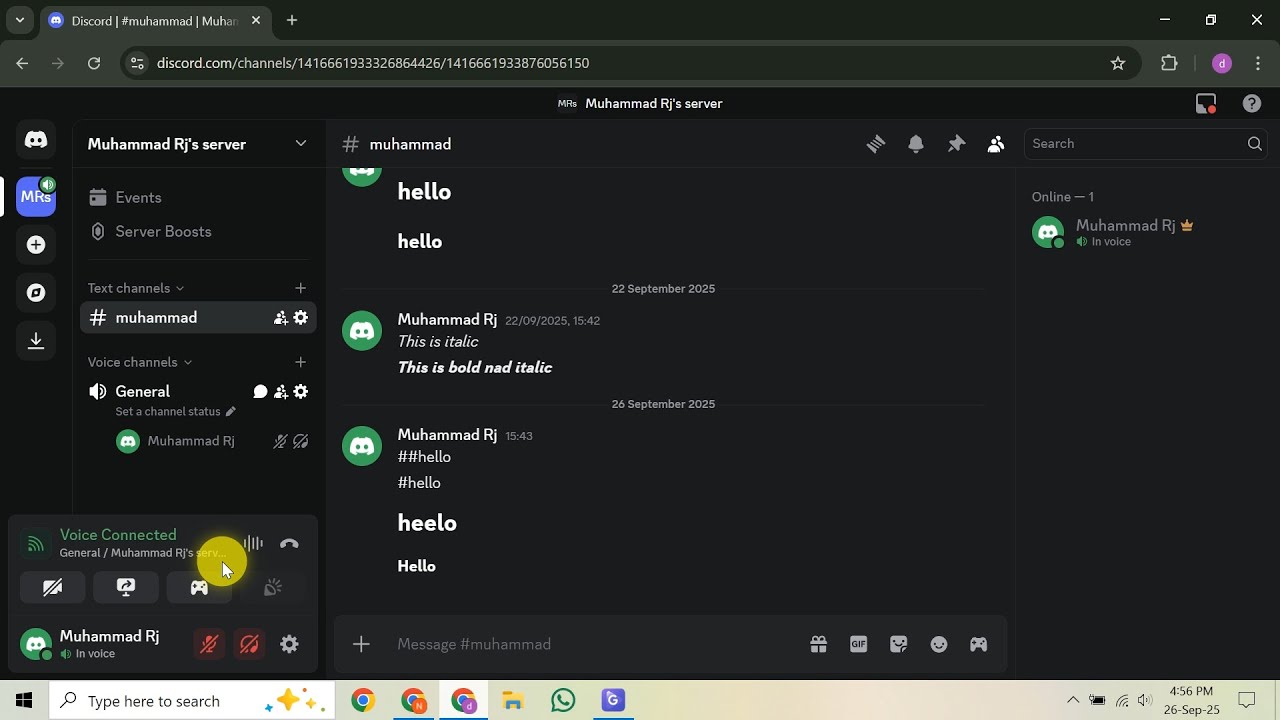This screenshot has width=1280, height=720.
Task: Open WhatsApp from the taskbar
Action: [x=563, y=700]
